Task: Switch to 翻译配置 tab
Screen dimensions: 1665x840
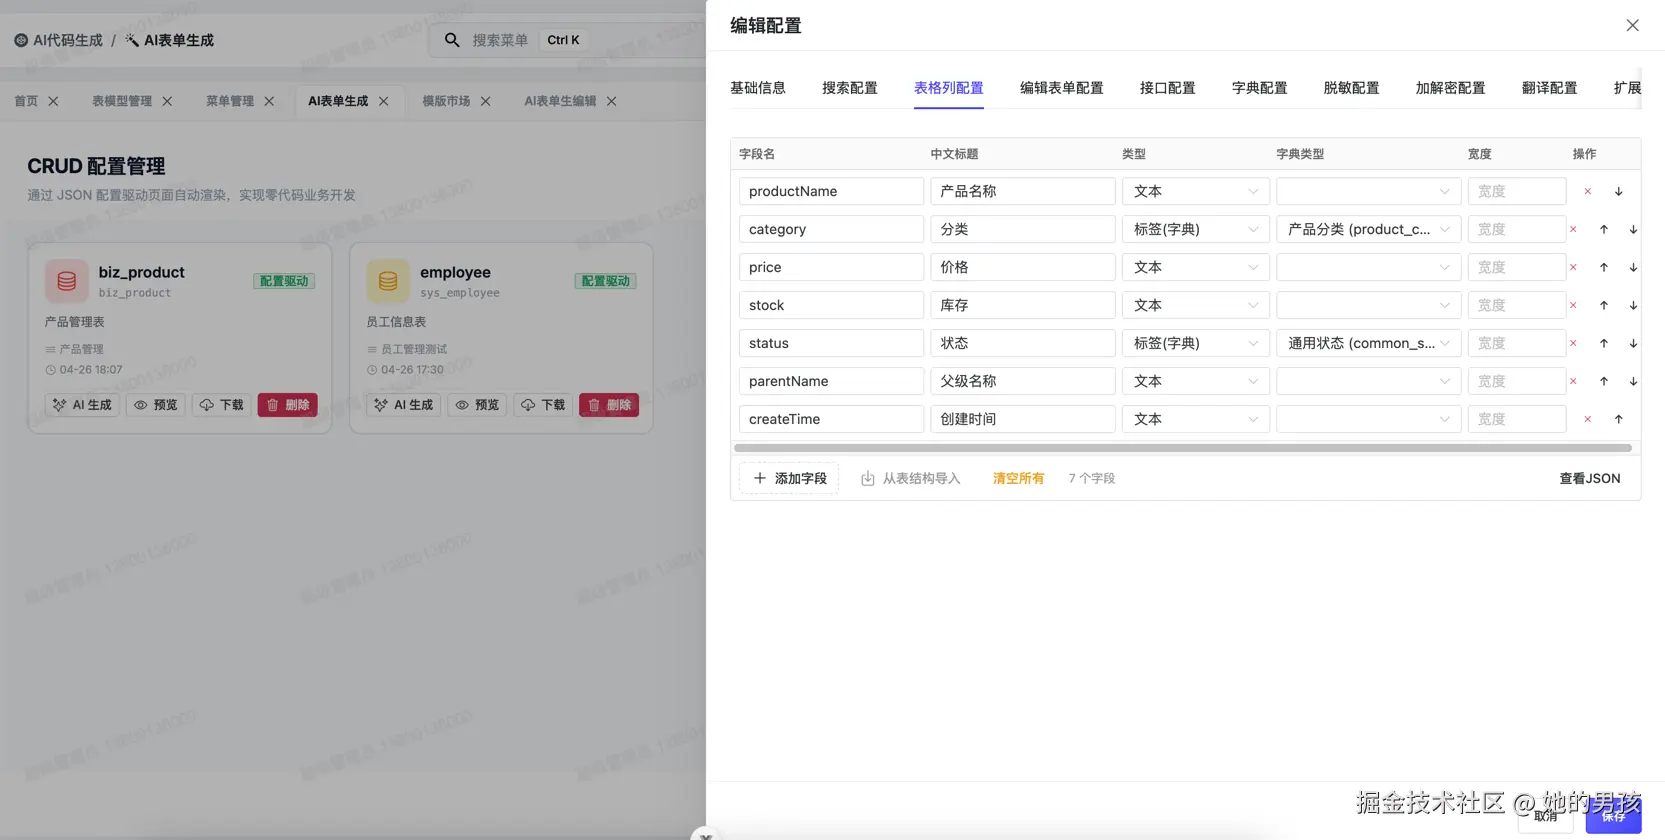Action: point(1549,88)
